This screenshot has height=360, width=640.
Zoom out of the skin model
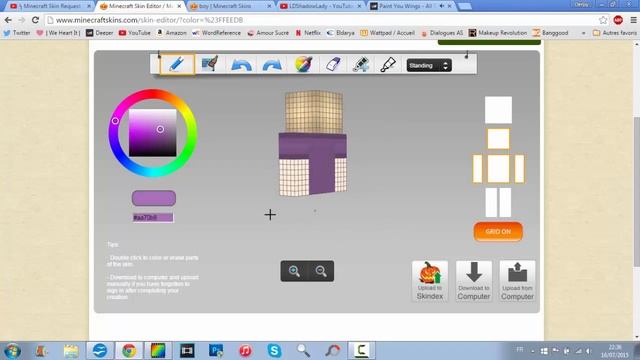321,271
